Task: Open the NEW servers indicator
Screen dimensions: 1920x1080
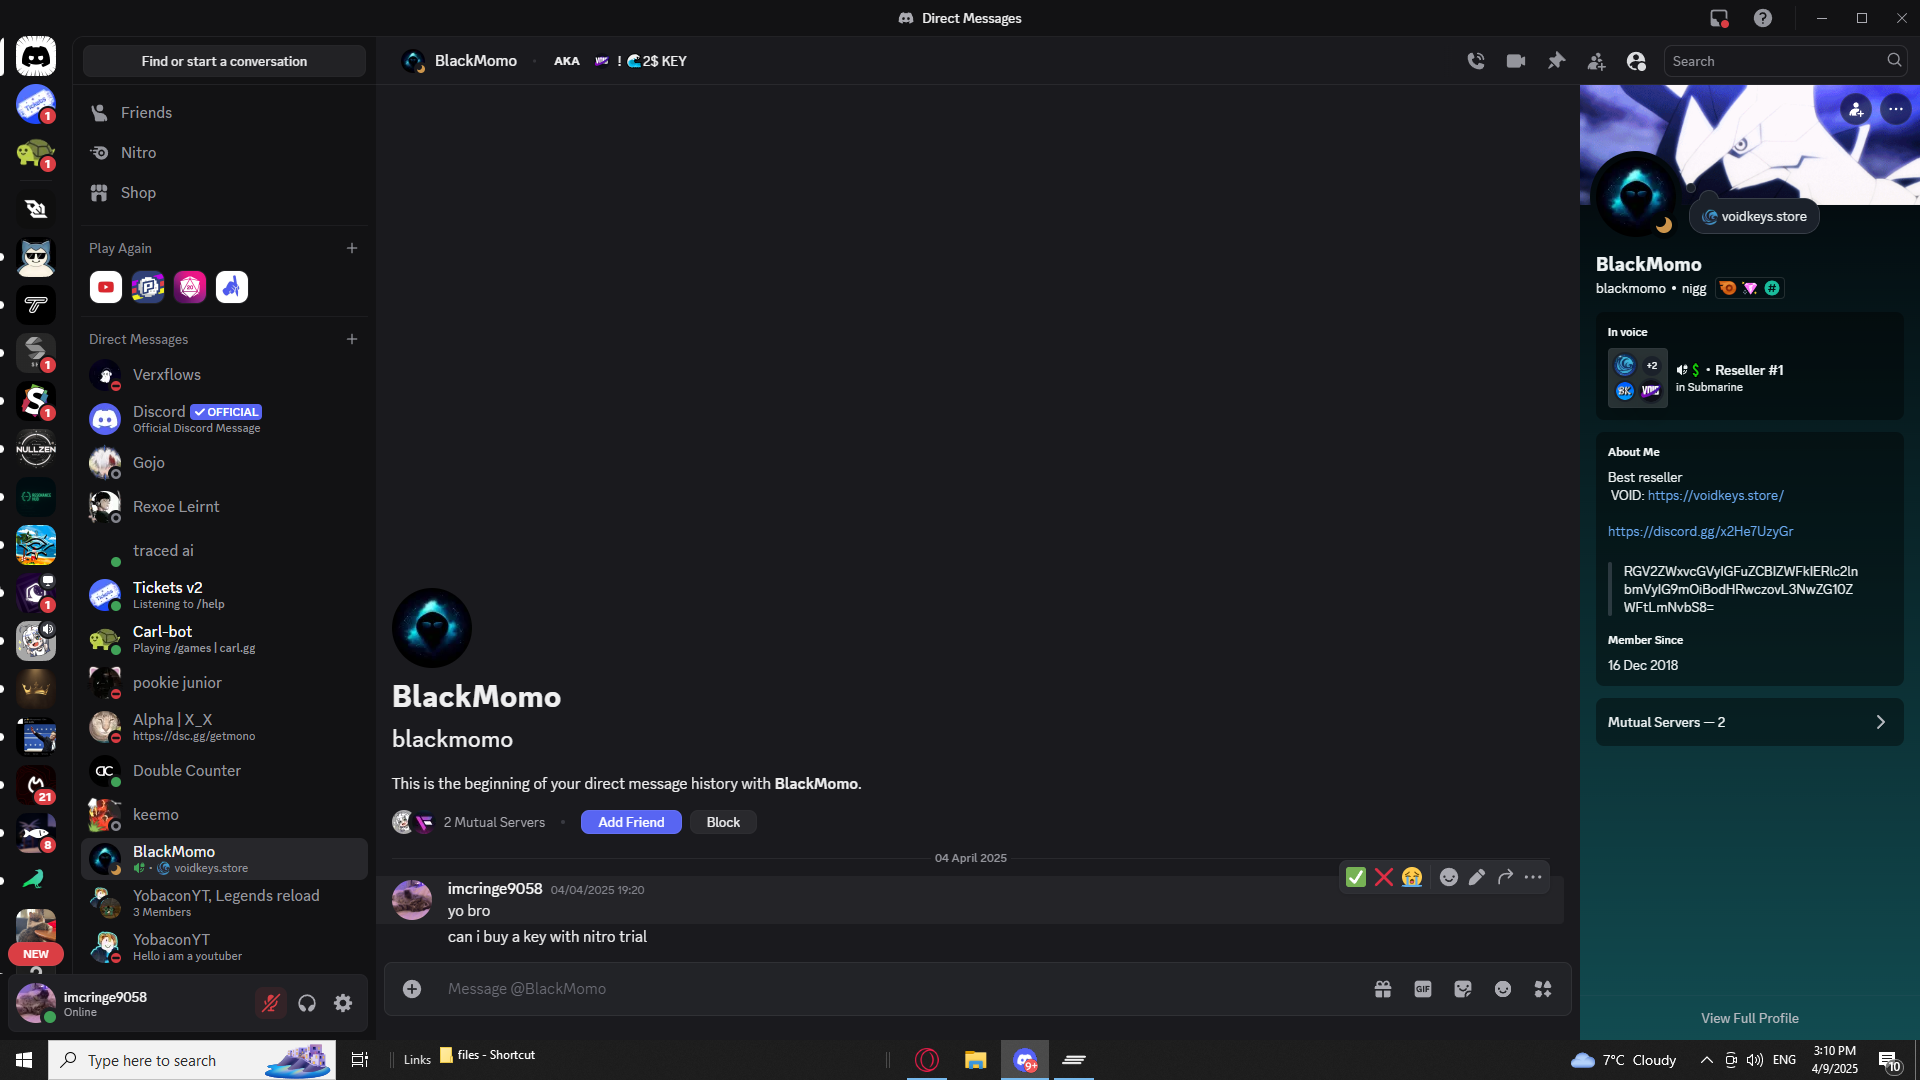Action: click(x=36, y=954)
